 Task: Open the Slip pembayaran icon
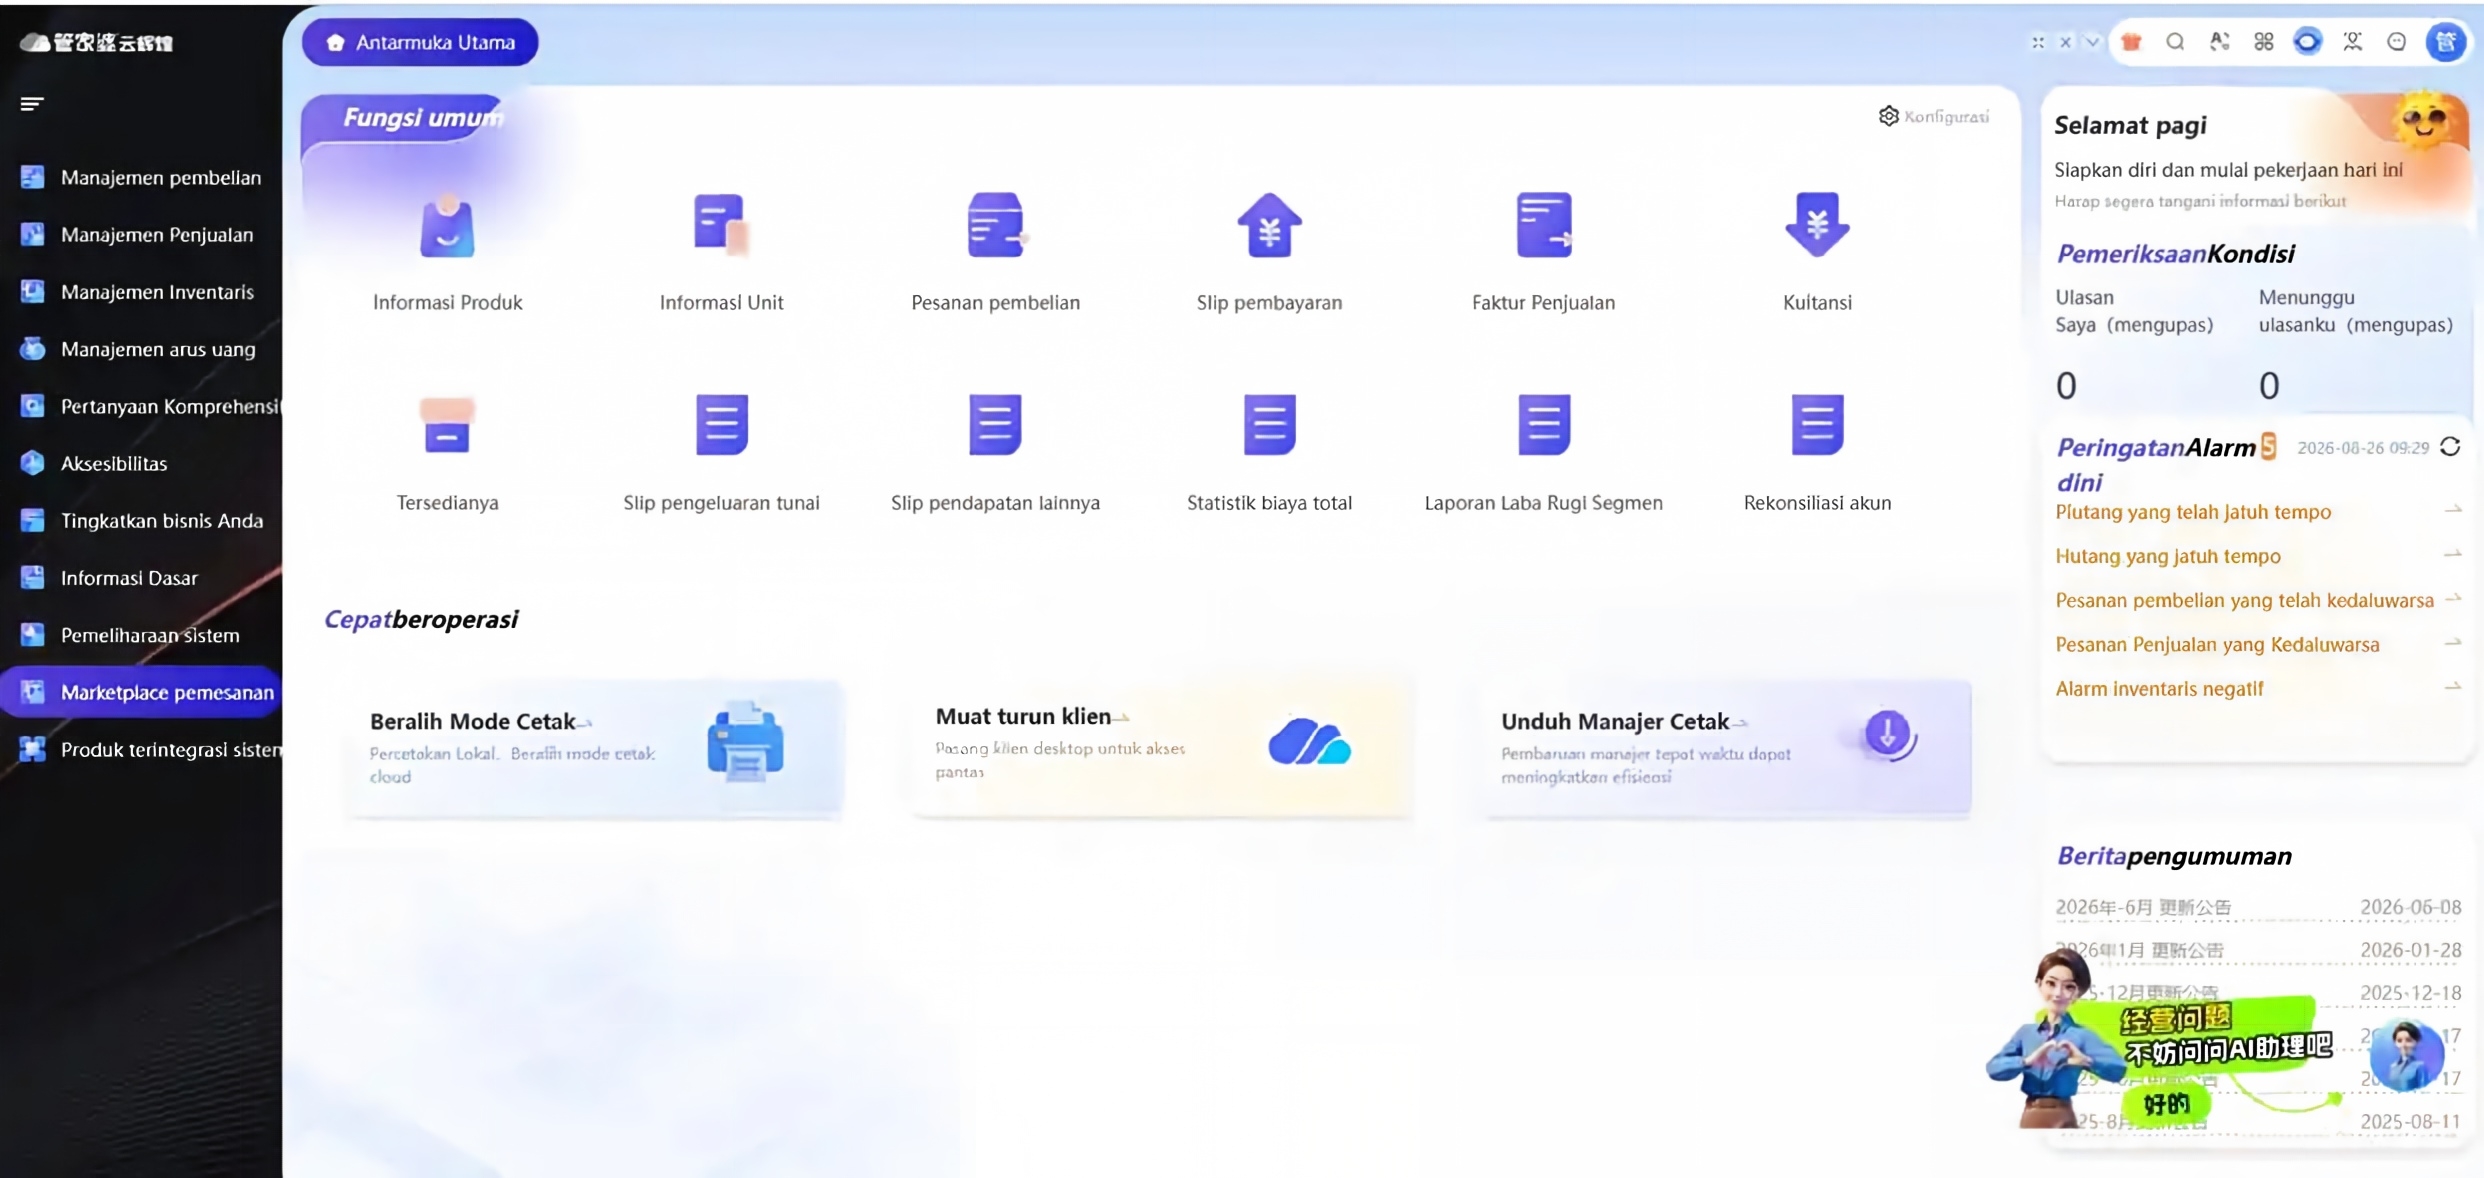pos(1269,226)
